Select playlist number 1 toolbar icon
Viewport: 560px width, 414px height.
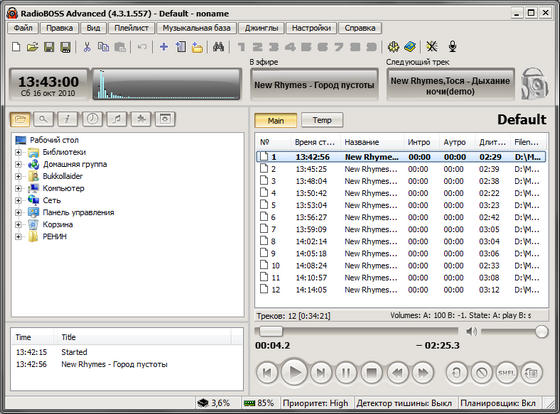pyautogui.click(x=241, y=47)
